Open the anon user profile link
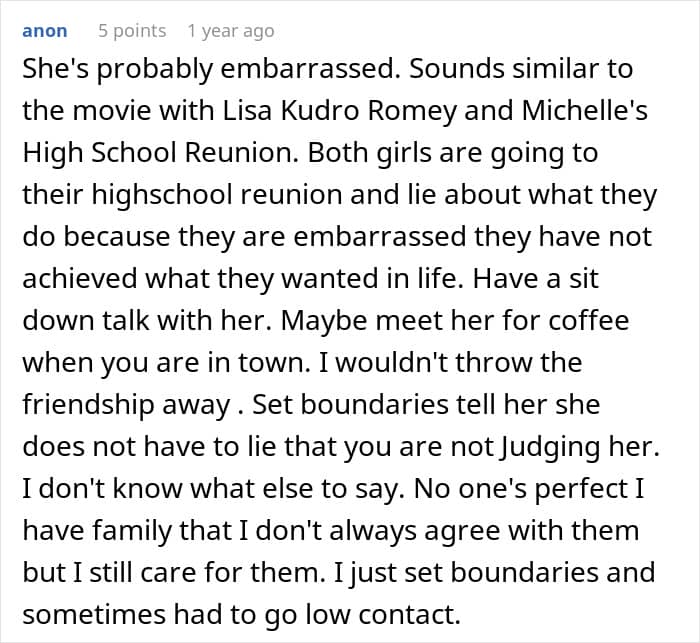Viewport: 700px width, 643px height. 44,31
